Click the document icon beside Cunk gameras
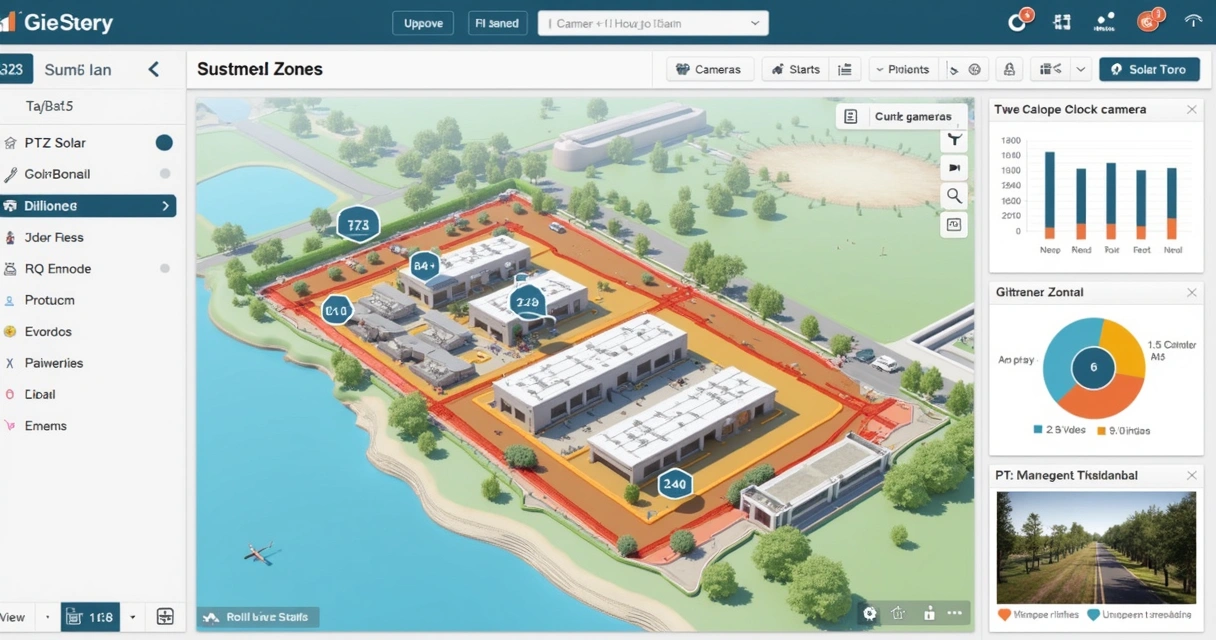 click(x=851, y=117)
